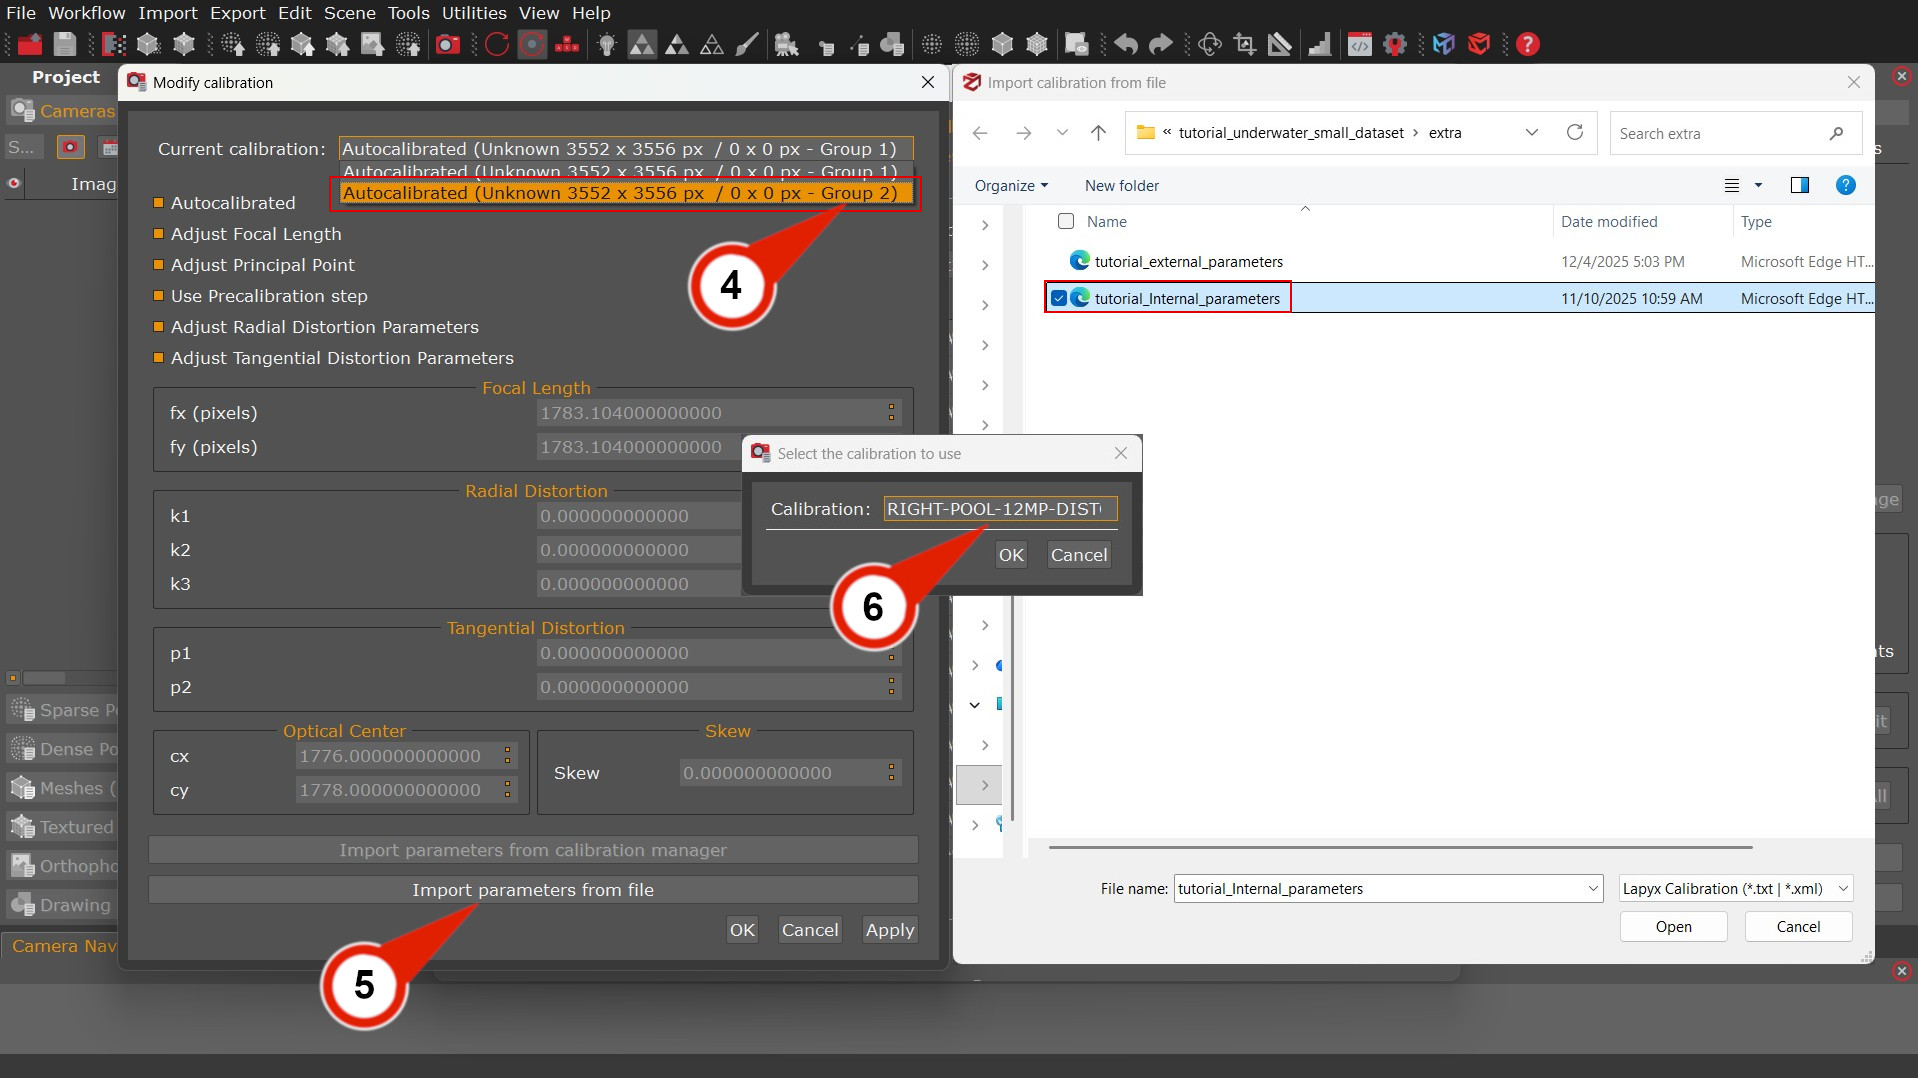Open the Calibration combo box RIGHT-POOL-12MP
This screenshot has width=1918, height=1078.
click(999, 509)
